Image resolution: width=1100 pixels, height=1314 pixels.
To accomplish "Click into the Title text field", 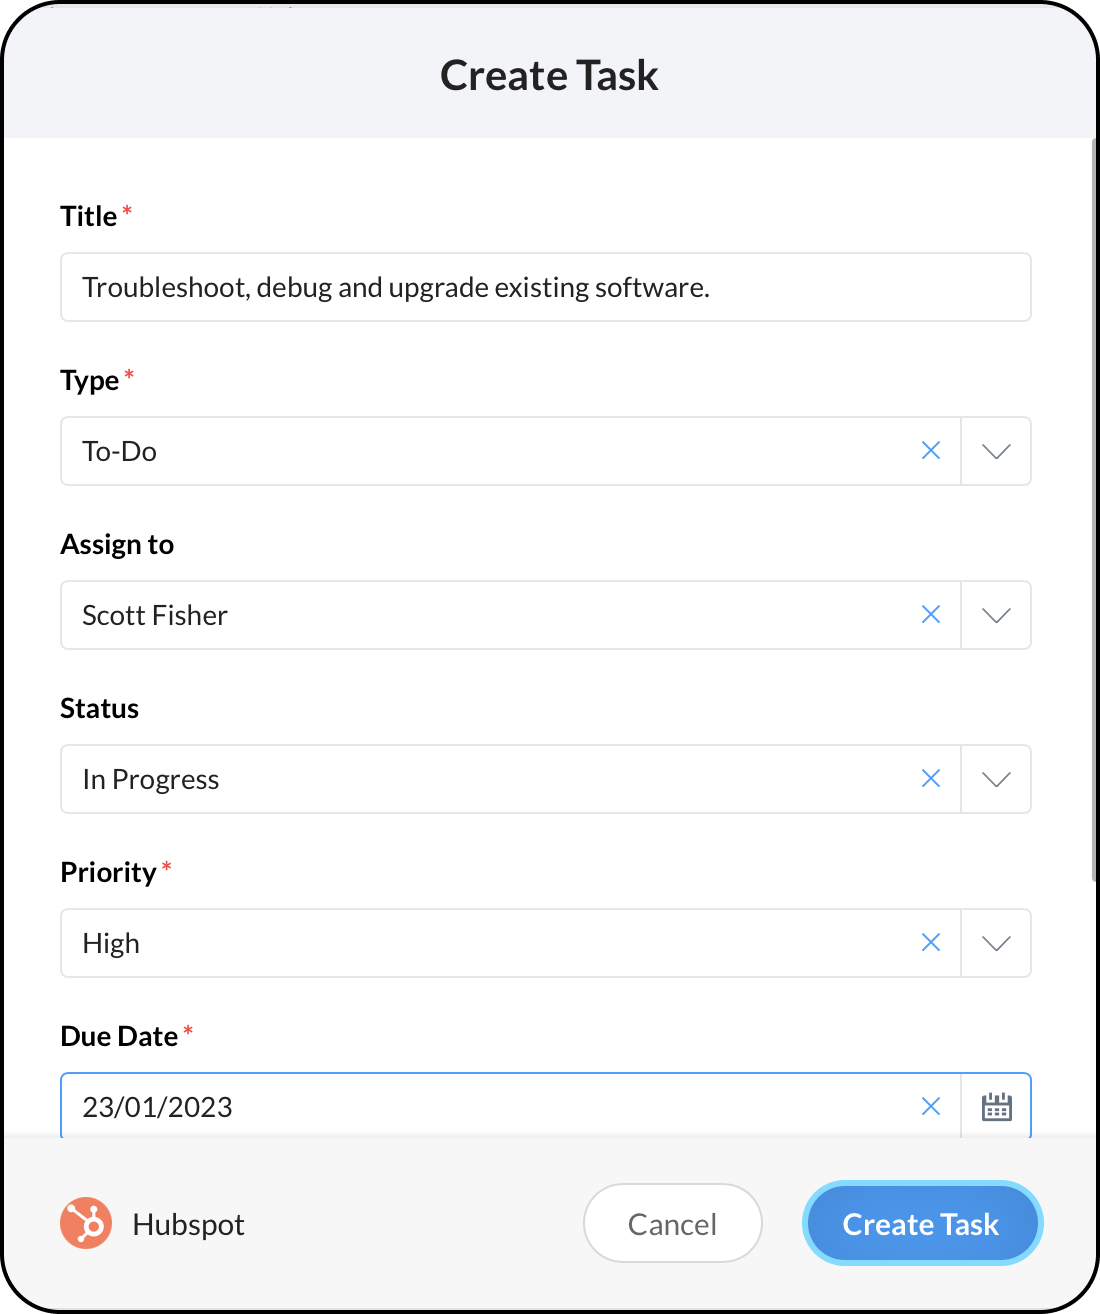I will 545,287.
